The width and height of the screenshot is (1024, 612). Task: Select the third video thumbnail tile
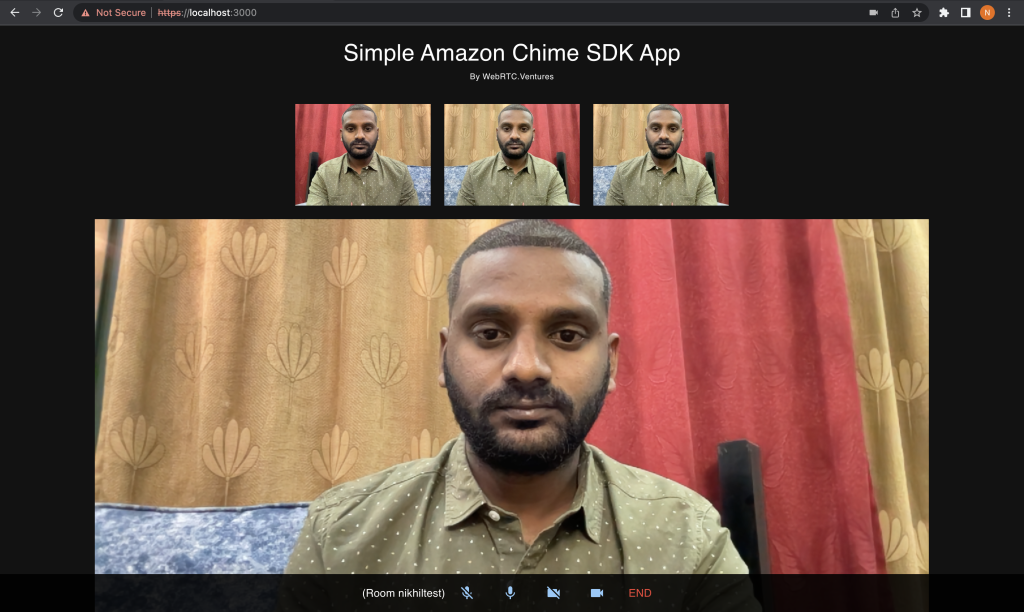click(x=661, y=155)
